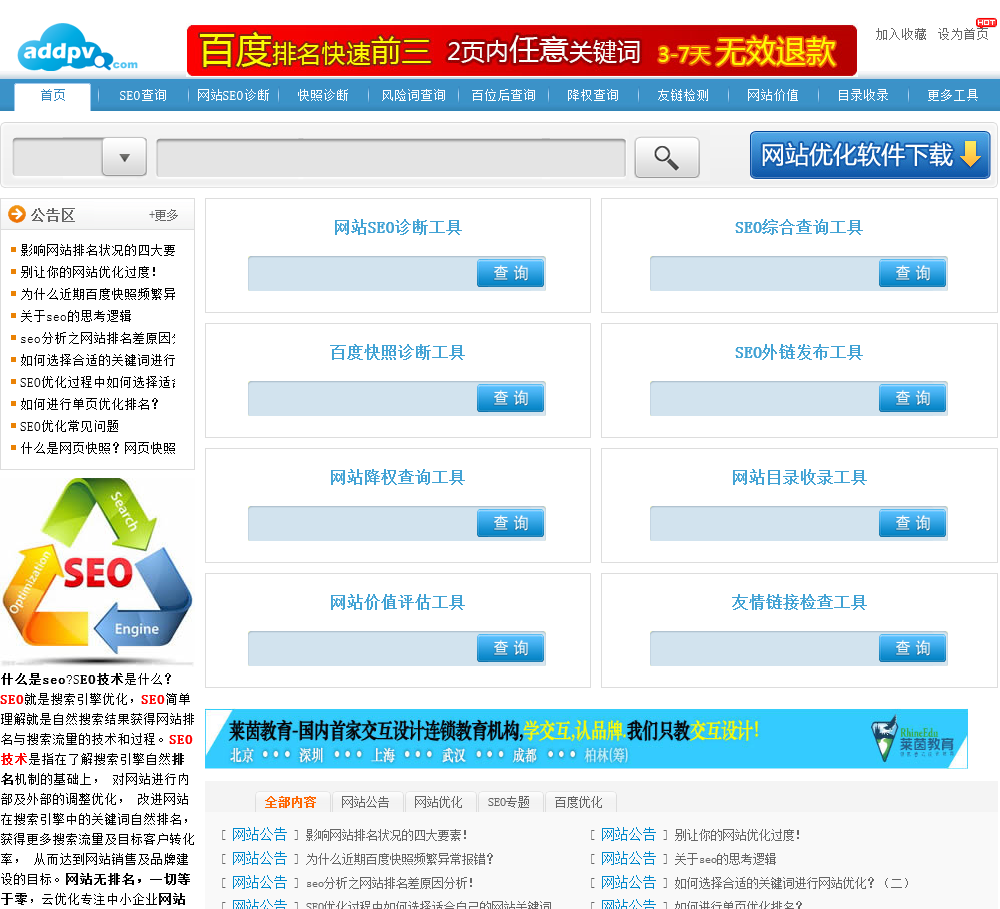The height and width of the screenshot is (909, 1000).
Task: Click 查询 under SEO外链发布工具
Action: pyautogui.click(x=913, y=398)
